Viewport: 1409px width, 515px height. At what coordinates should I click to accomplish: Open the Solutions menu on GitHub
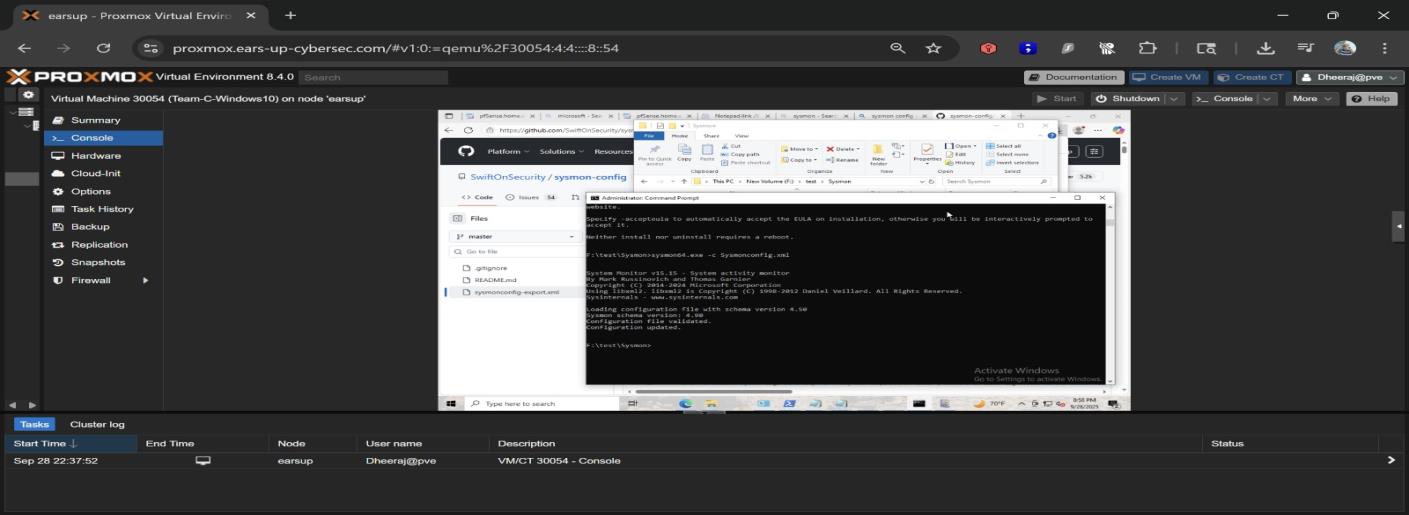tap(562, 151)
